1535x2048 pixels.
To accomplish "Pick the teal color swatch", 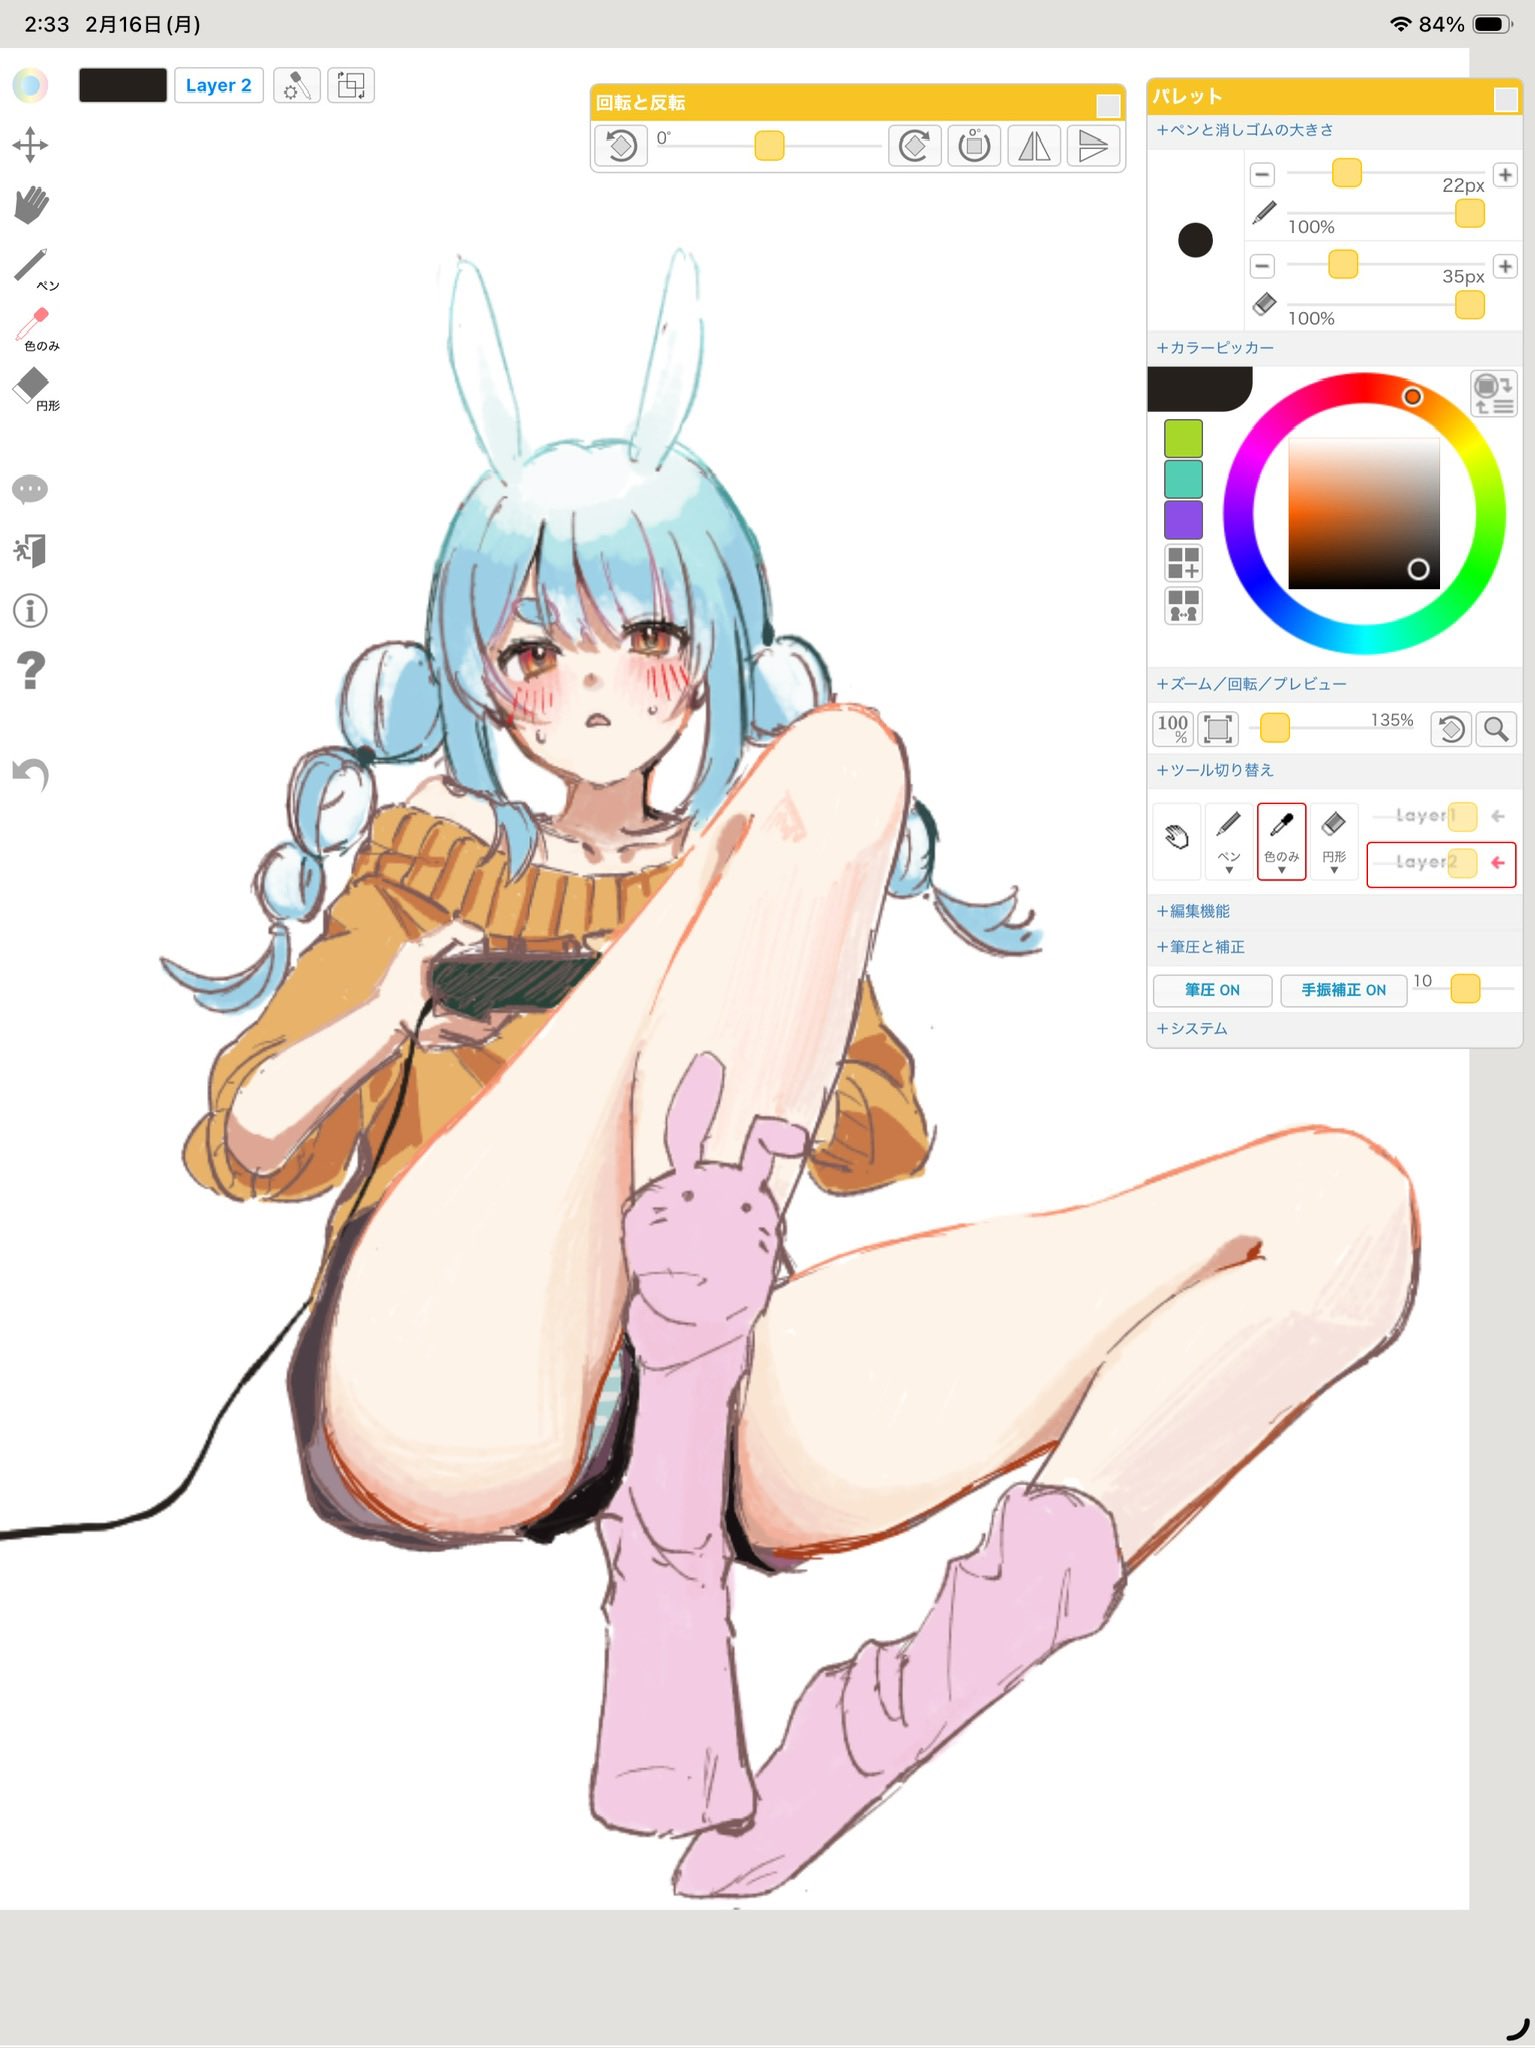I will tap(1183, 479).
